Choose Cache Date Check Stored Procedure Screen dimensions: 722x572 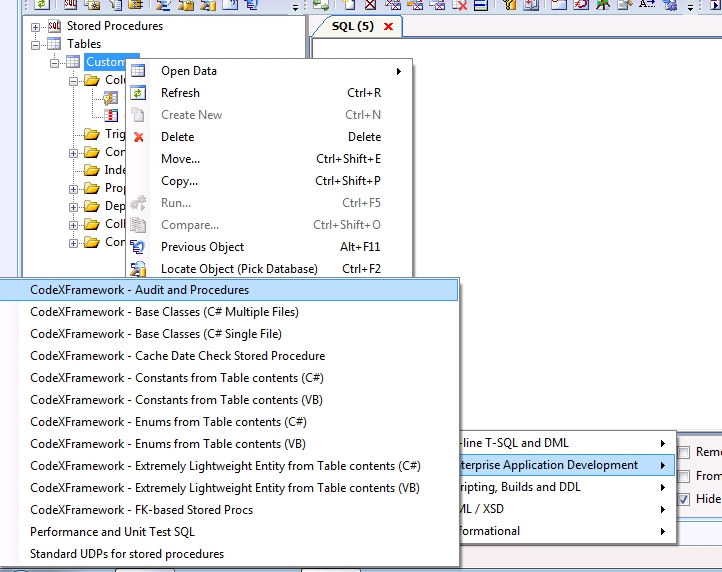229,356
